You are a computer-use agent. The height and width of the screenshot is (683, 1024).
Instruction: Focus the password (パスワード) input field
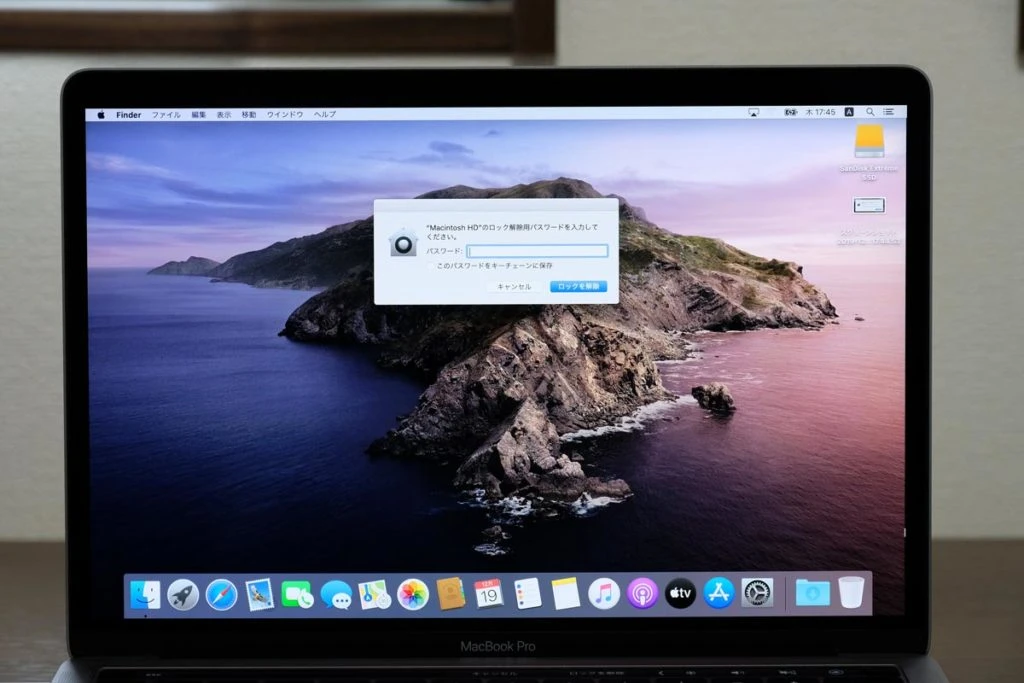tap(537, 251)
